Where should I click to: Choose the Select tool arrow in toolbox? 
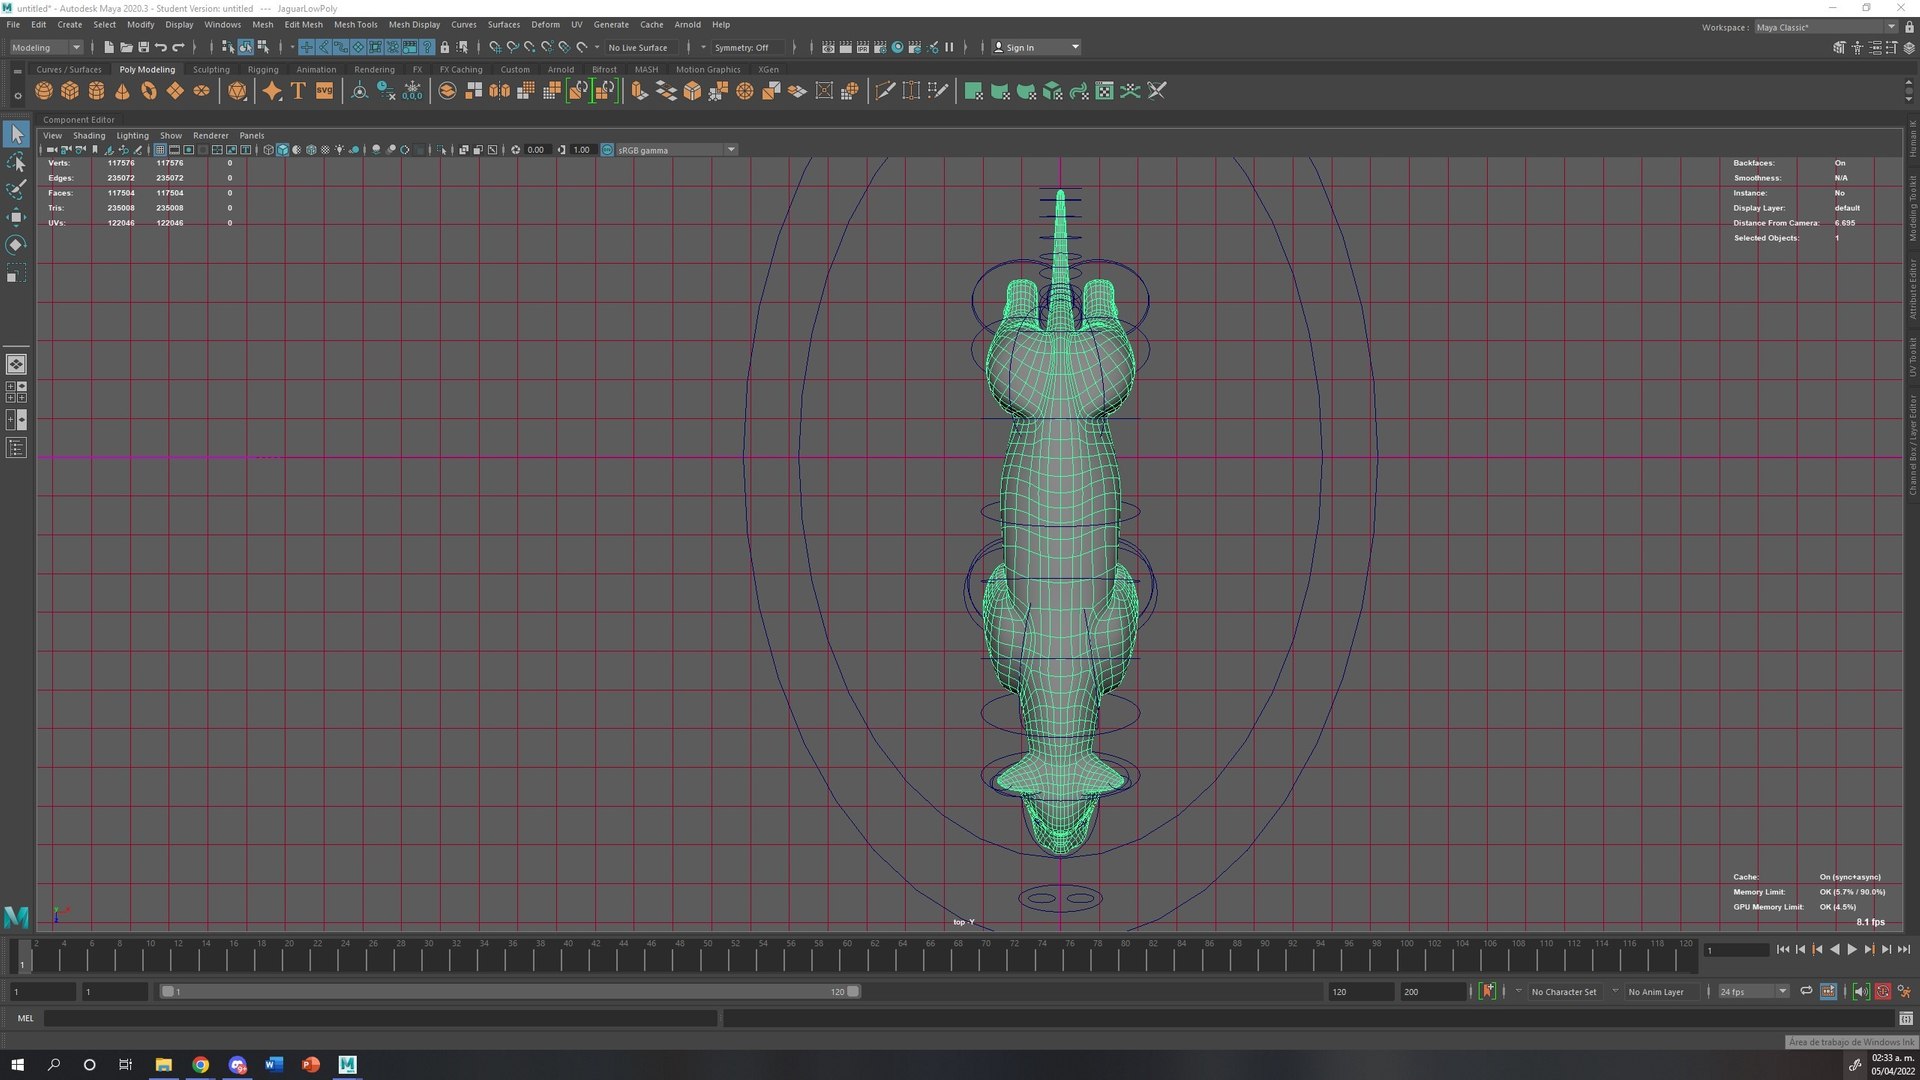coord(16,133)
